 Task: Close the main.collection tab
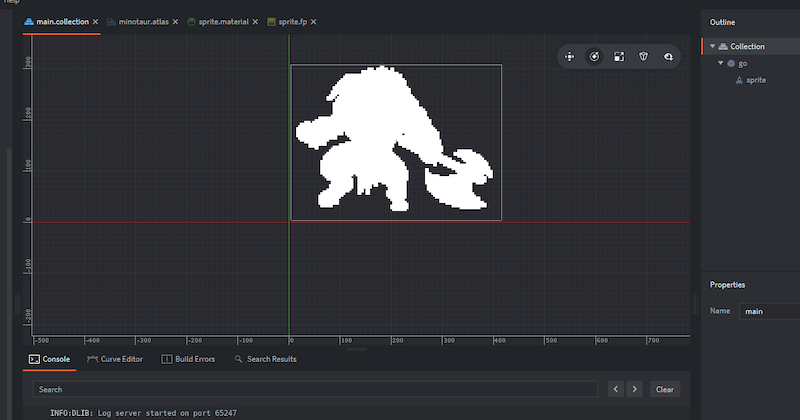(95, 21)
